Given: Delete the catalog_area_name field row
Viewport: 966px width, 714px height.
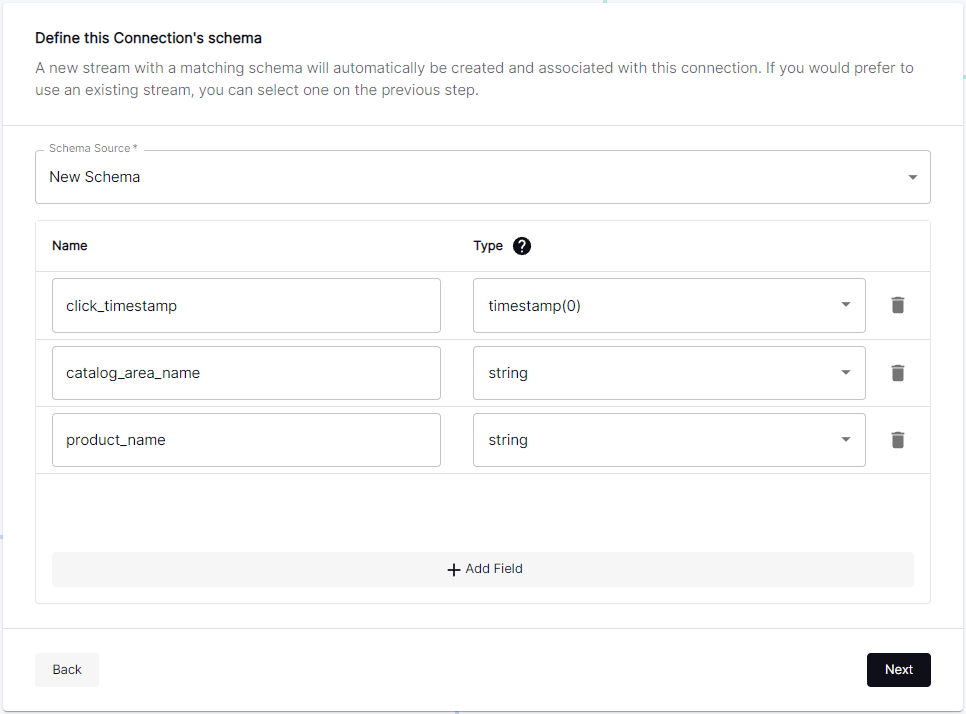Looking at the screenshot, I should 897,373.
